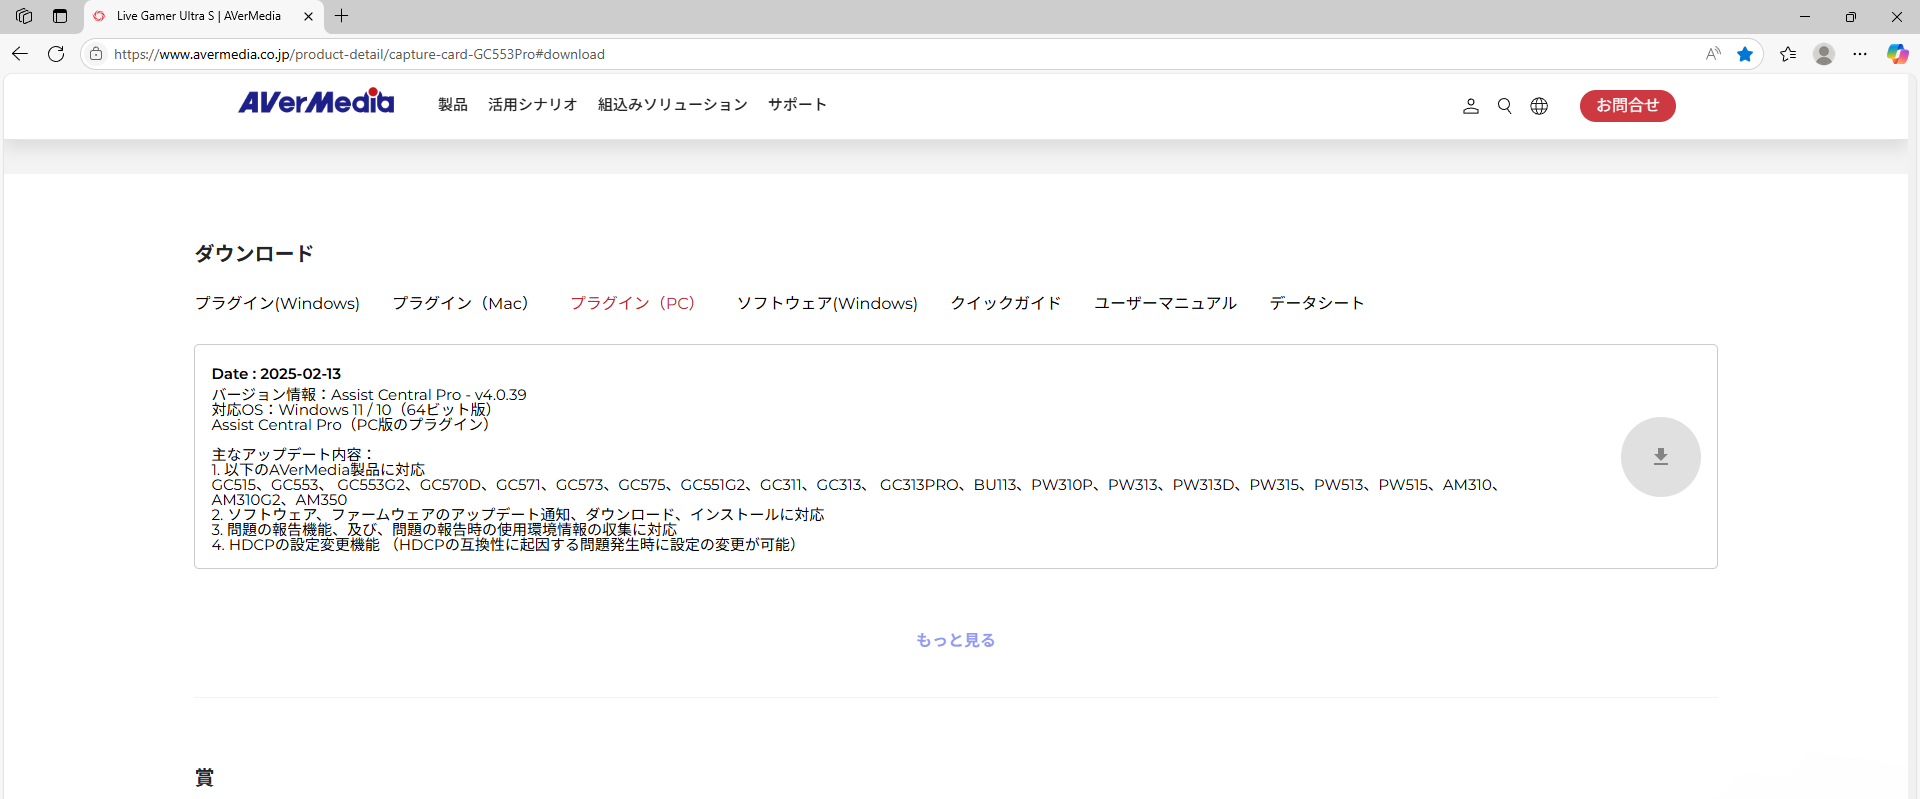Click the バージョン情報 Assist Central Pro line

coord(369,395)
